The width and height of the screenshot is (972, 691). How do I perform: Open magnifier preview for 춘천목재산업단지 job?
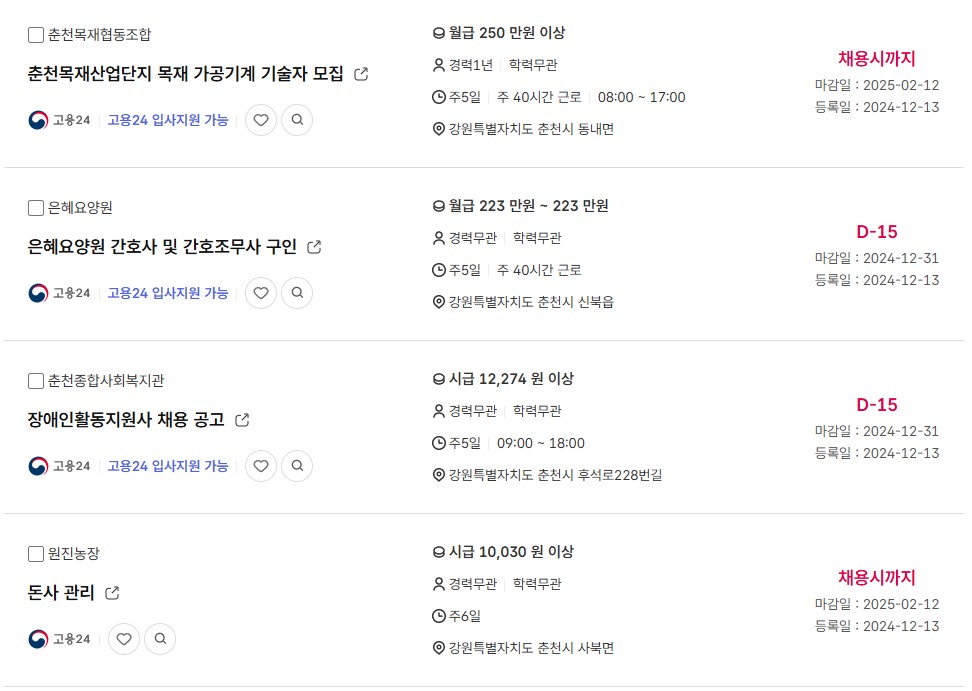tap(297, 120)
